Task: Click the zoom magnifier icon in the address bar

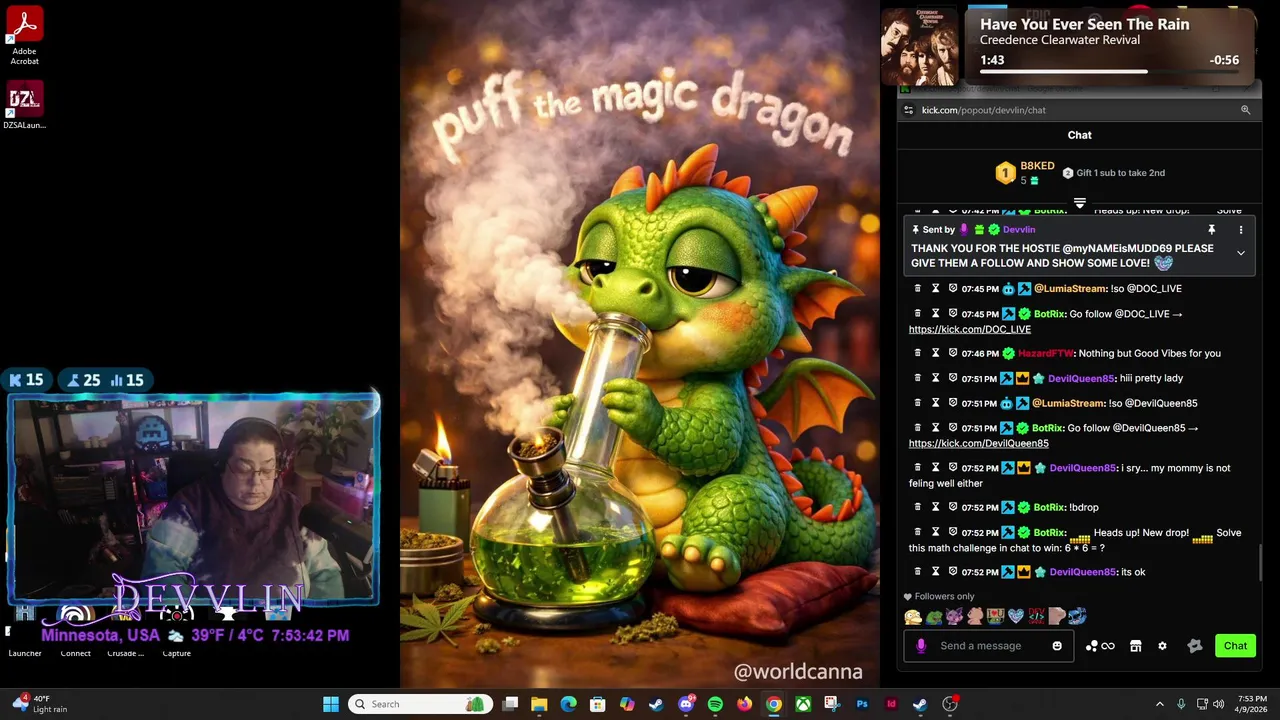Action: click(1245, 110)
